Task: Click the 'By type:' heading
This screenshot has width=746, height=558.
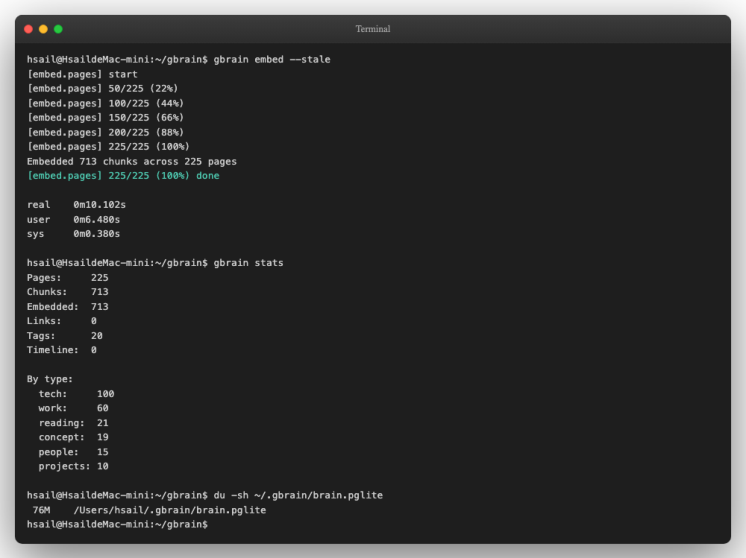Action: click(50, 379)
